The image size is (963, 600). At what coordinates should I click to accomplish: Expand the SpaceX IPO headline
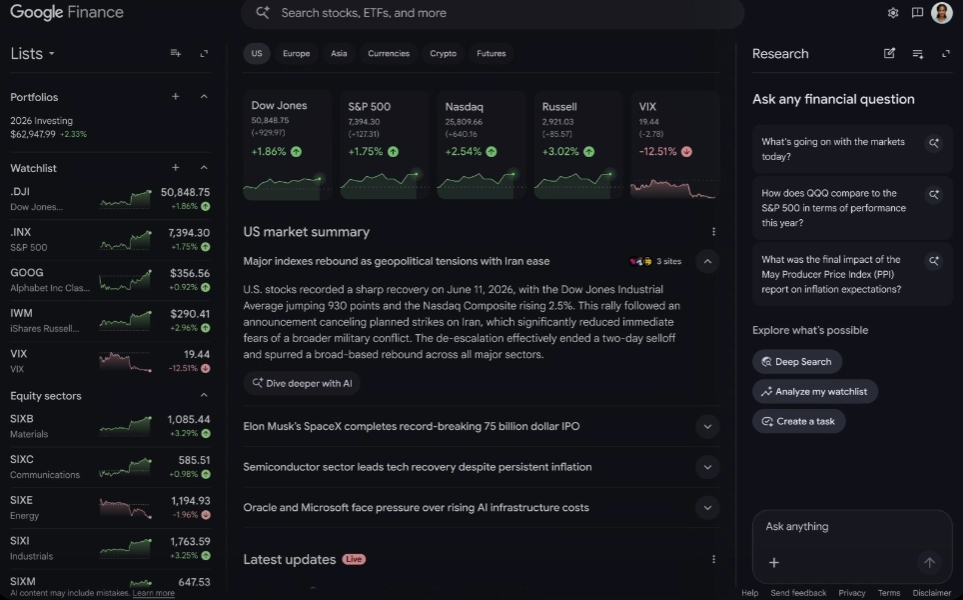coord(708,426)
